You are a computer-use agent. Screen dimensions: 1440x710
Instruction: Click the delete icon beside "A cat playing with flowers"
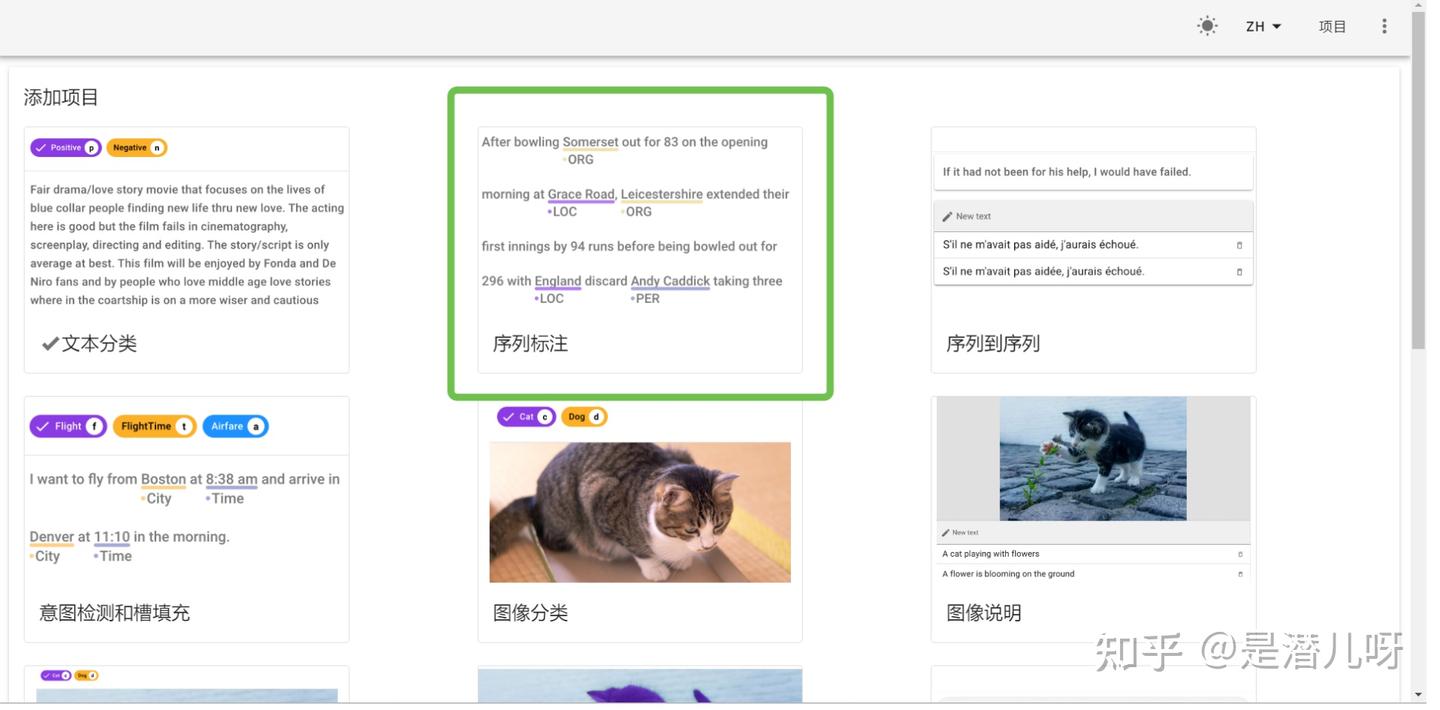1239,553
